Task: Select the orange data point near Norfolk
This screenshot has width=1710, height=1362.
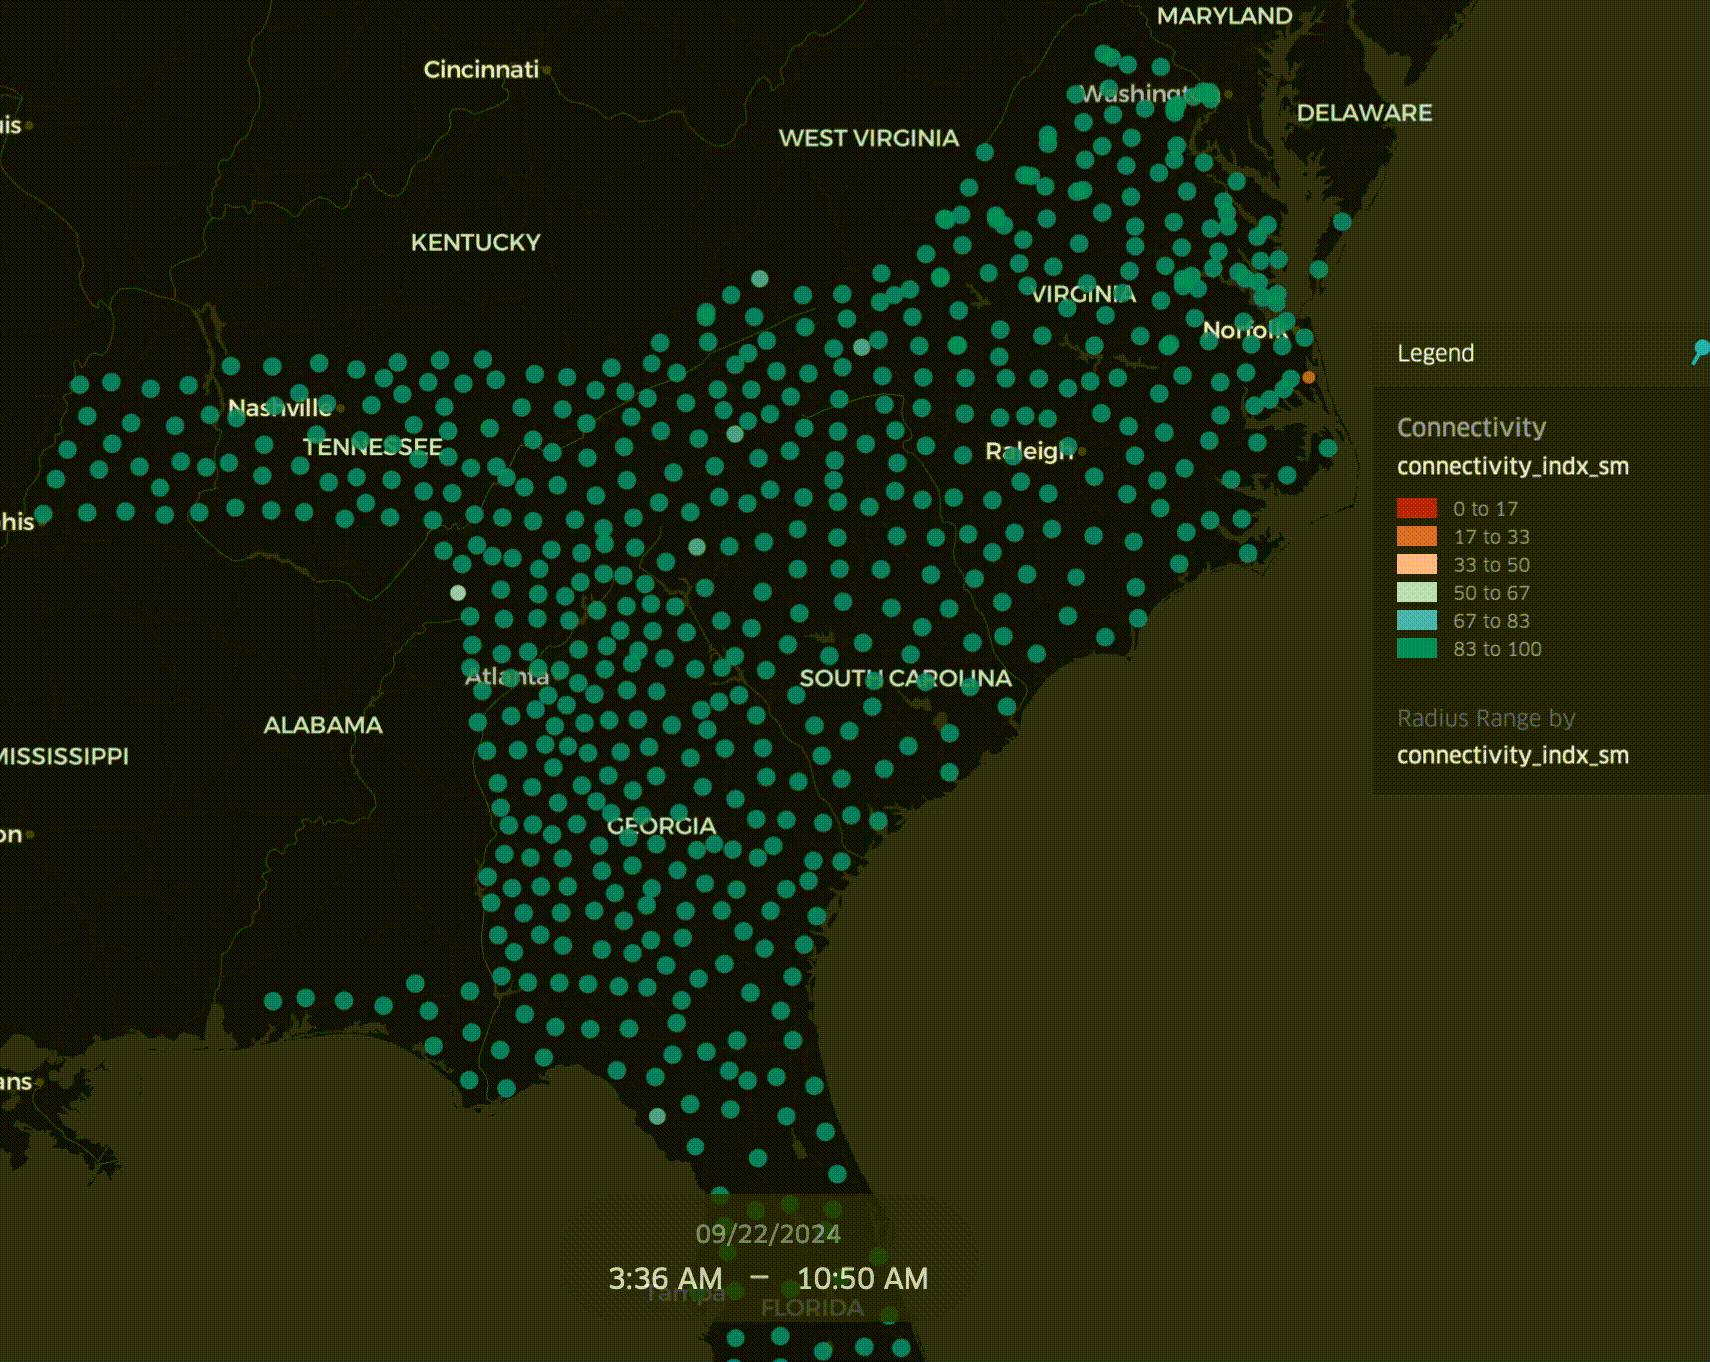Action: [x=1308, y=377]
